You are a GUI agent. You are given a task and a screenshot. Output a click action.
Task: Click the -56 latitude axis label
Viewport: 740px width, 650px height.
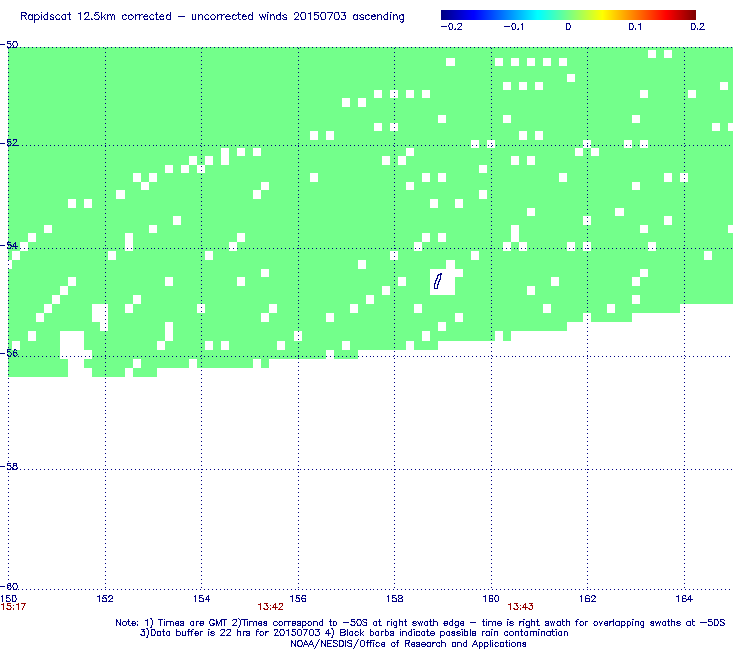pyautogui.click(x=9, y=353)
